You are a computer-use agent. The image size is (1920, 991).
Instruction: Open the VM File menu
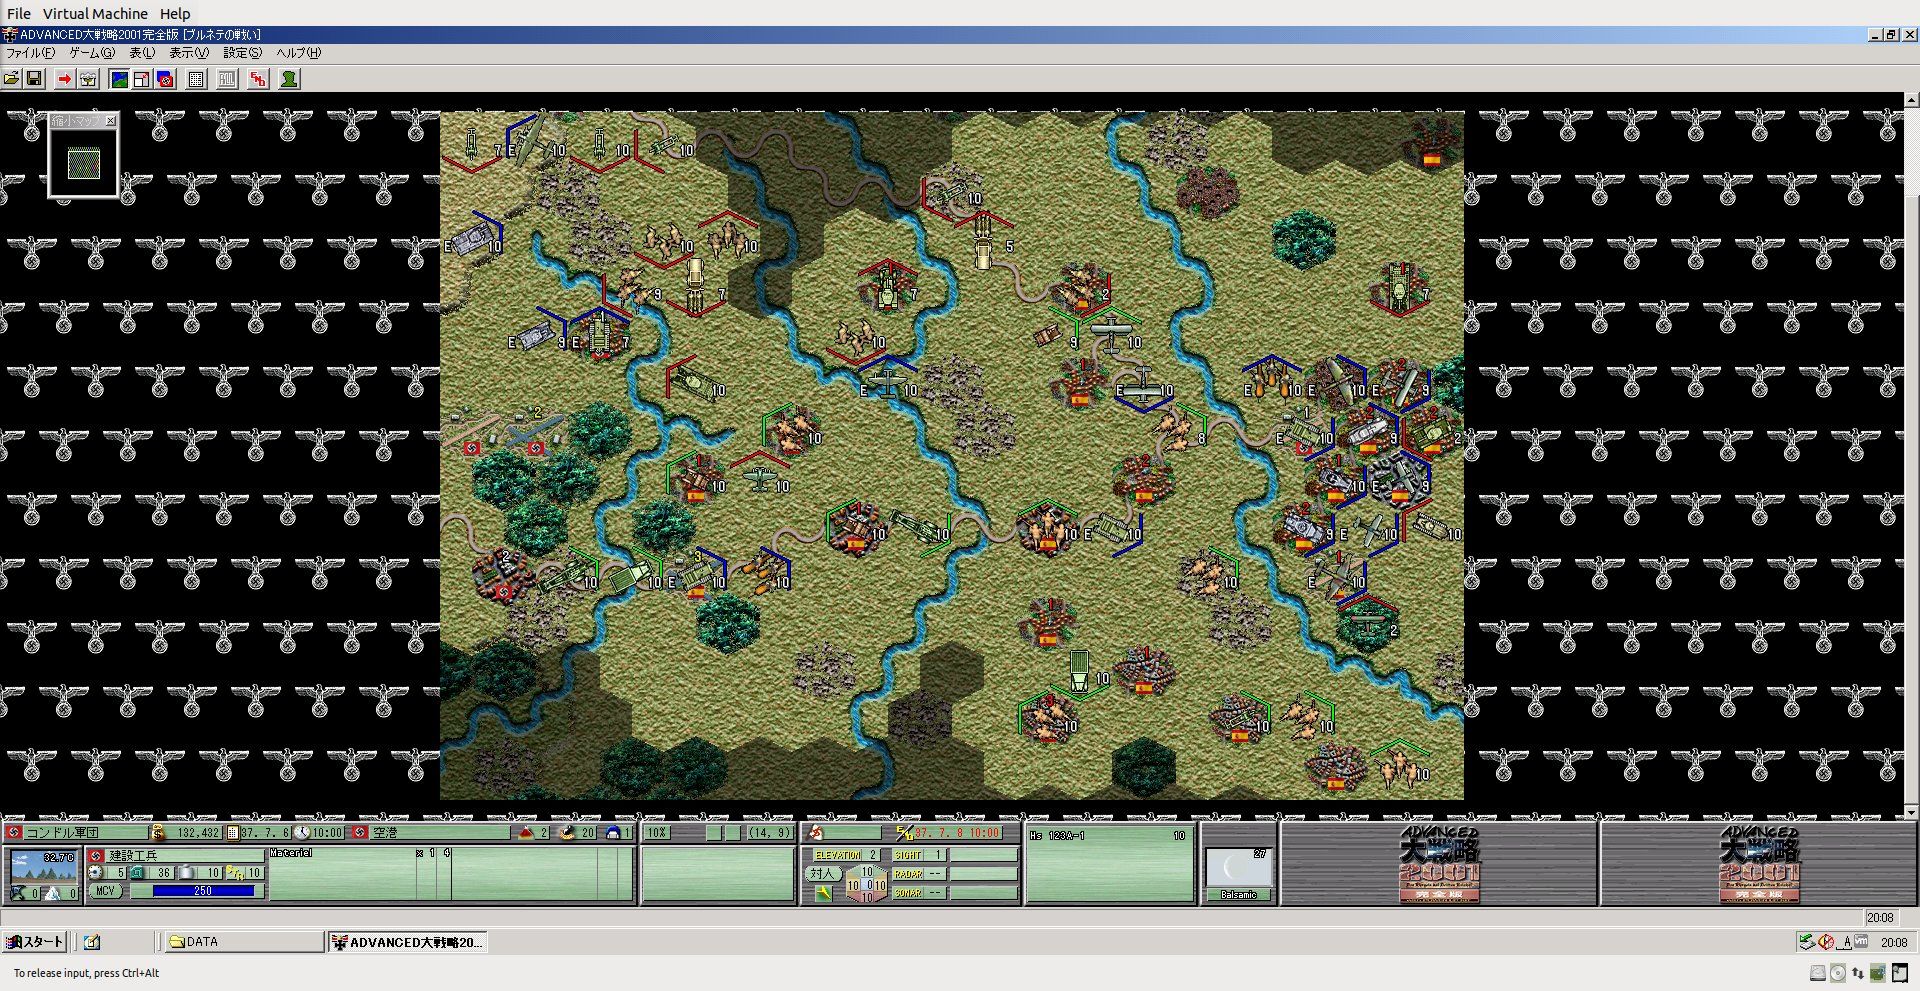pos(19,13)
